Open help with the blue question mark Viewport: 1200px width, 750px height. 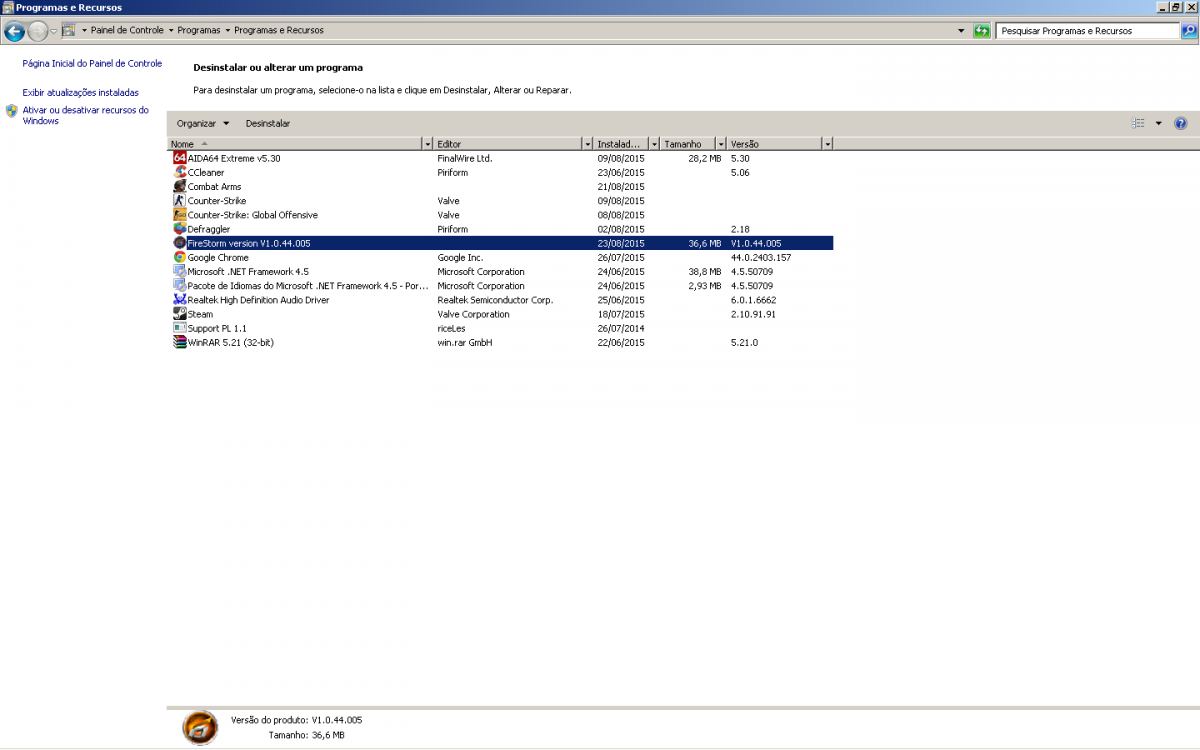click(x=1180, y=123)
